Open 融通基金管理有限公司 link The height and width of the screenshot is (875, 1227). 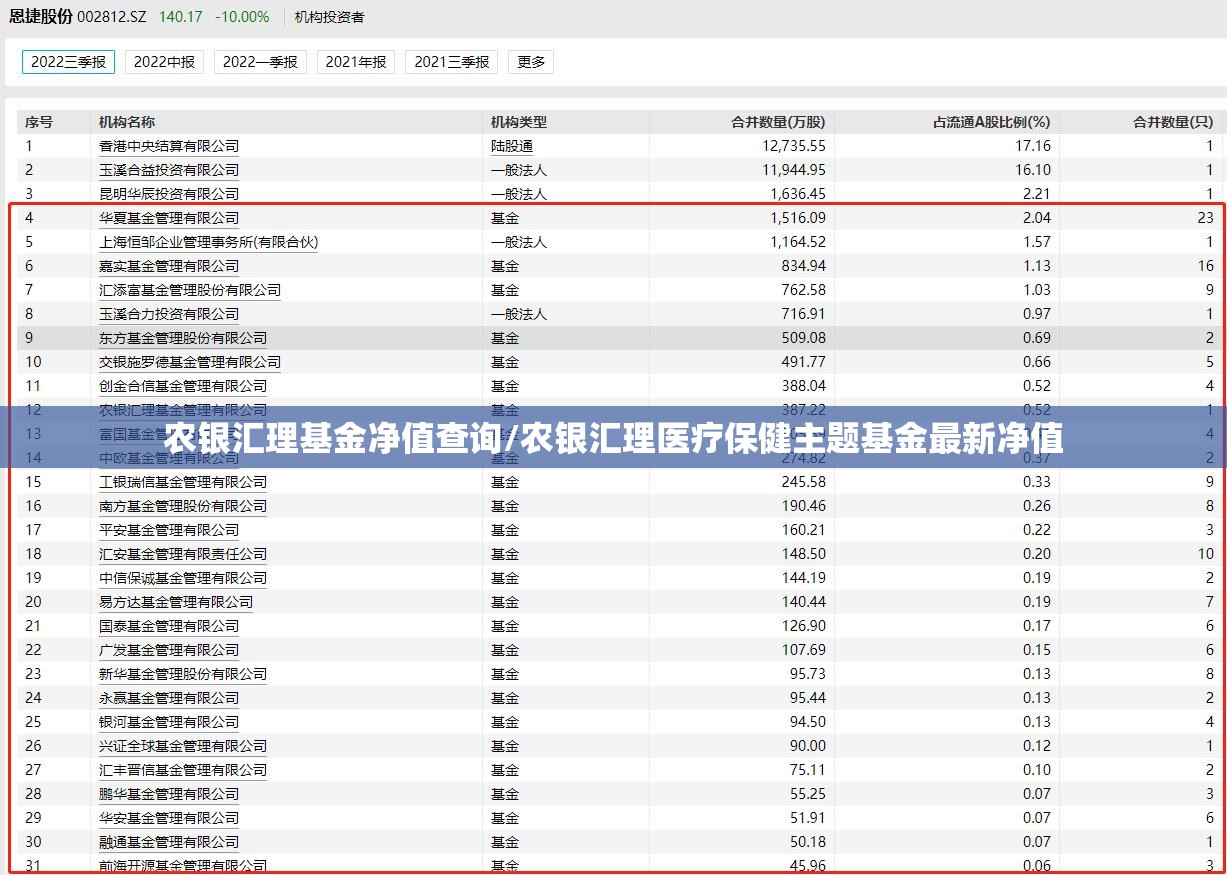[x=169, y=842]
